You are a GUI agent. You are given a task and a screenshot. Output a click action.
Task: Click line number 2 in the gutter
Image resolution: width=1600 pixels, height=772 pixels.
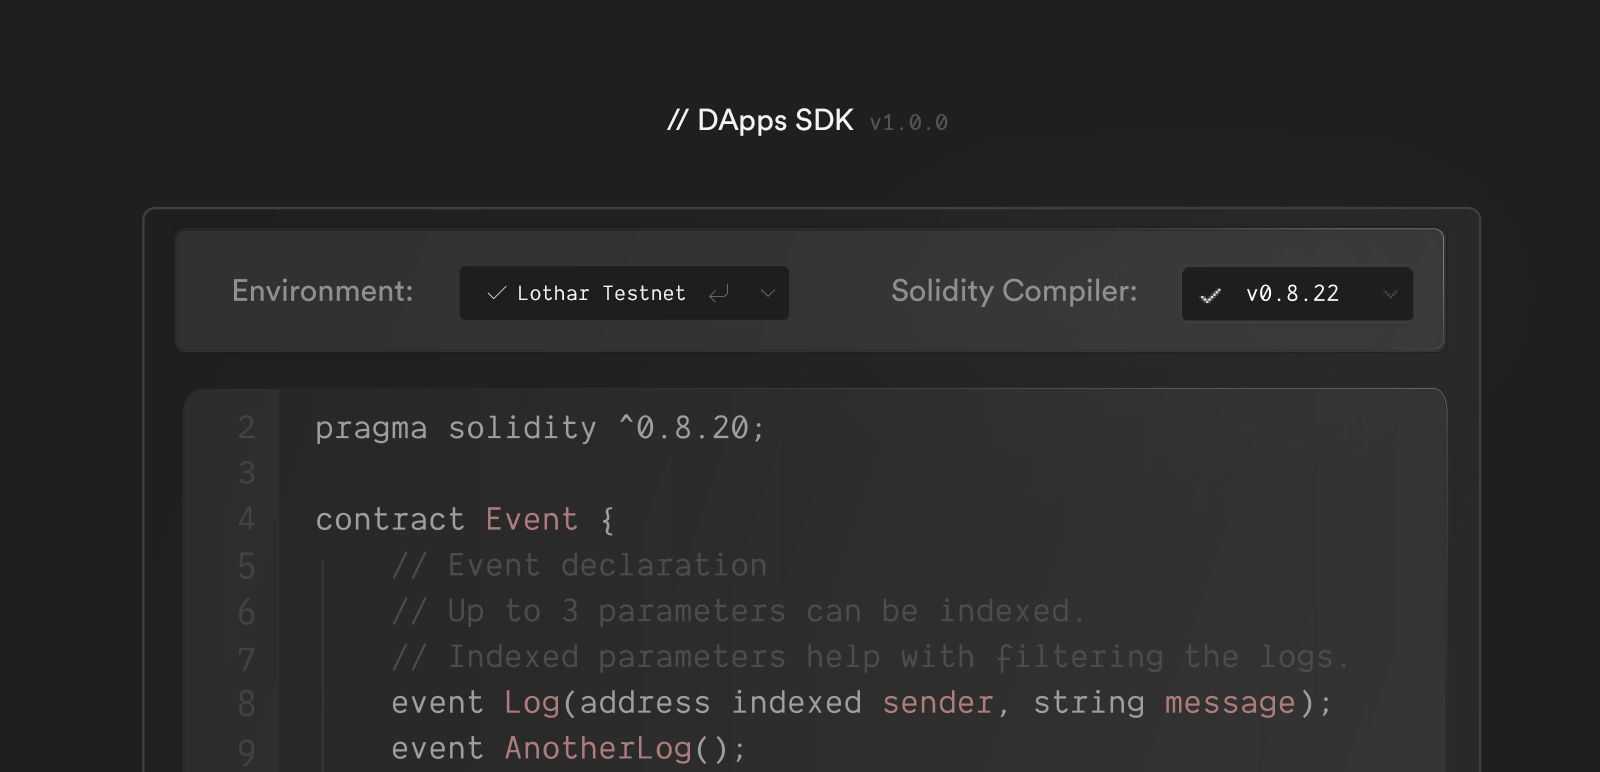pyautogui.click(x=246, y=428)
